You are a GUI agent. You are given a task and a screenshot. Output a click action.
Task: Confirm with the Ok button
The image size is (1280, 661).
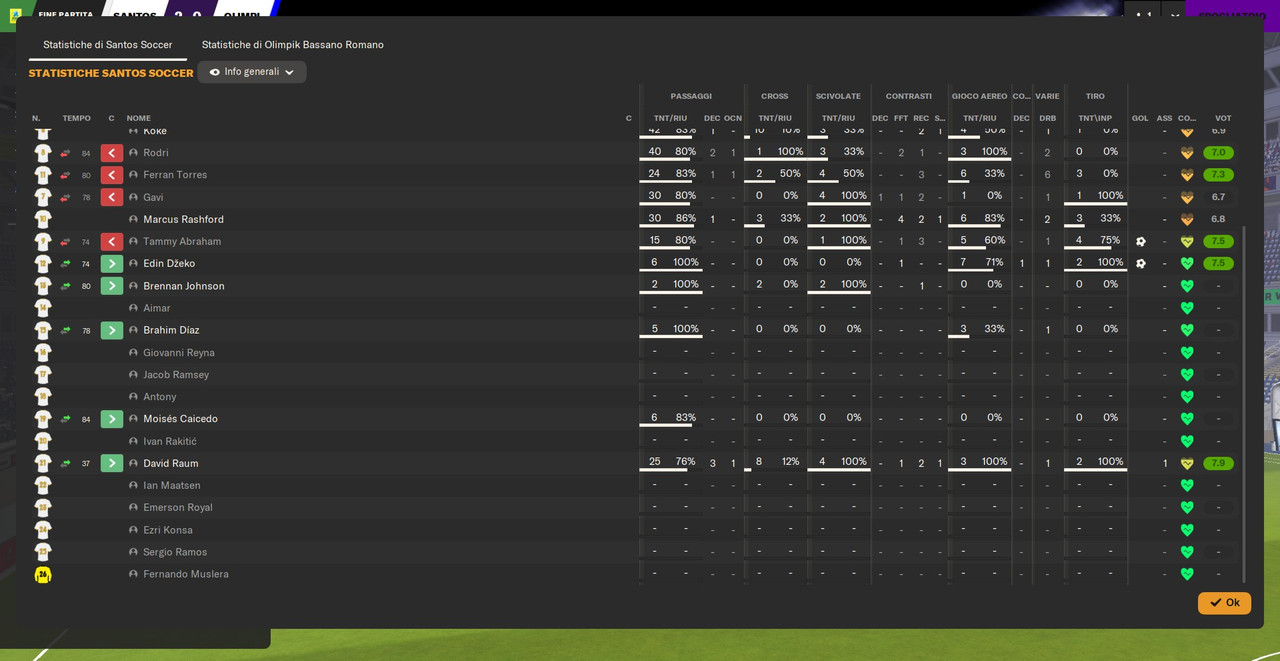(1224, 603)
